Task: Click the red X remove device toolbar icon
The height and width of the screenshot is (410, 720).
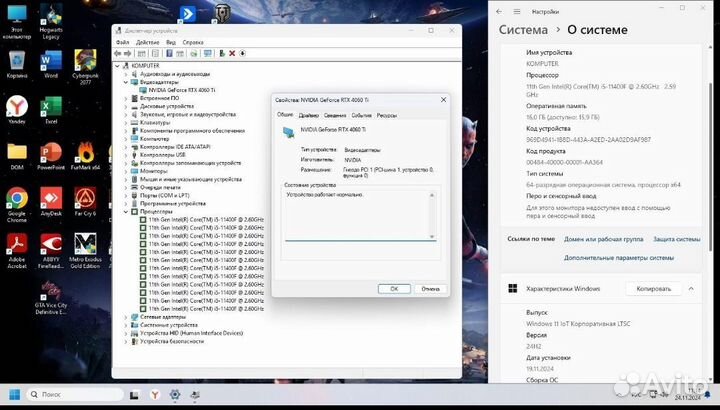Action: (232, 53)
